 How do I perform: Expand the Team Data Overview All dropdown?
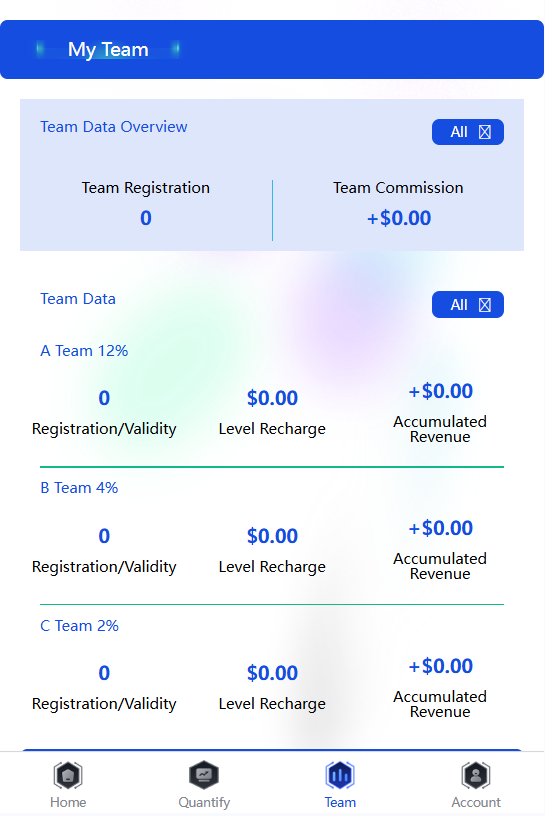coord(468,132)
